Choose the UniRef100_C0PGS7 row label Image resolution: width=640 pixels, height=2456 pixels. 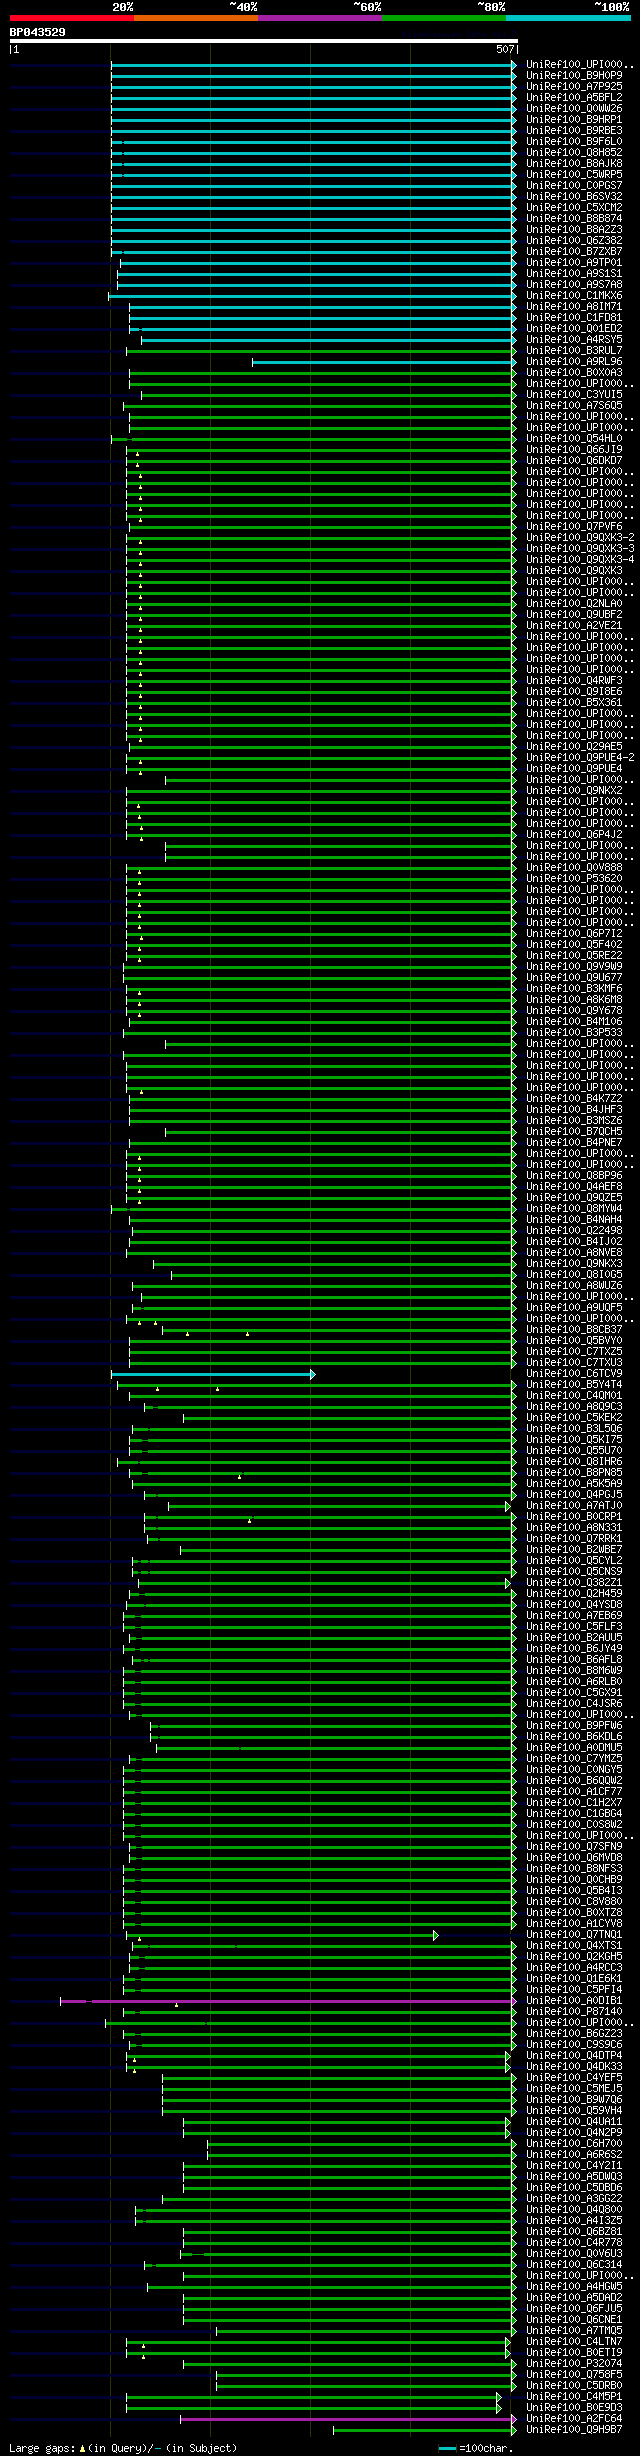(574, 185)
